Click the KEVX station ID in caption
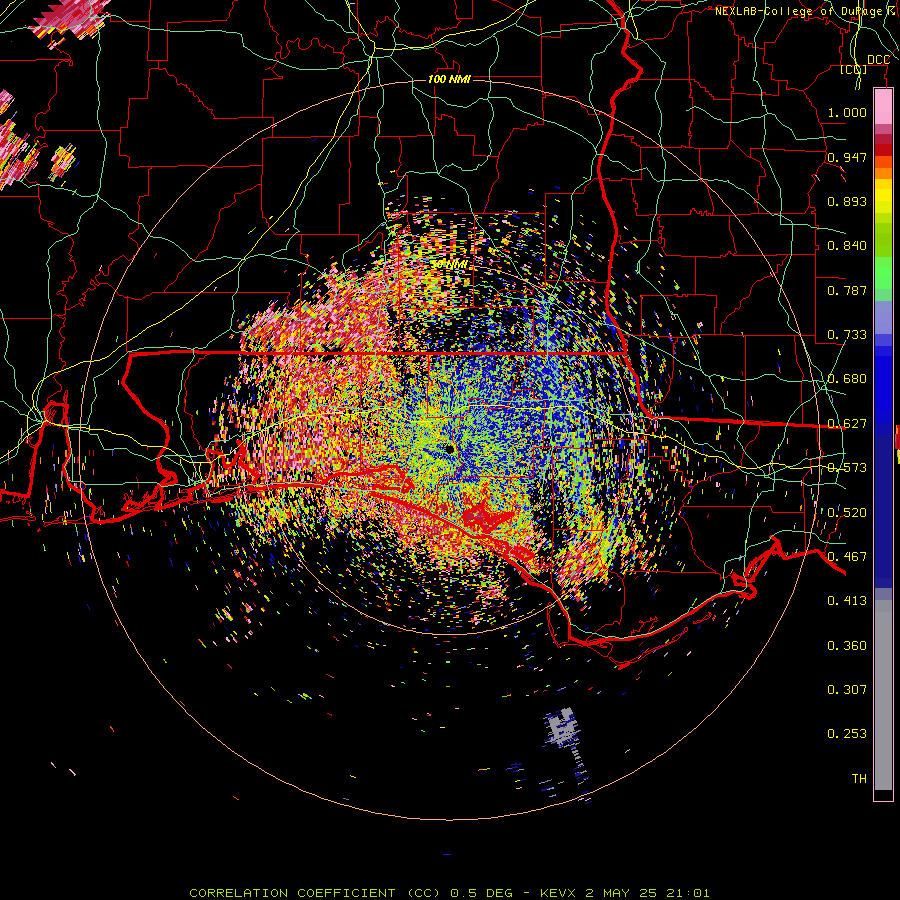900x900 pixels. pos(560,893)
